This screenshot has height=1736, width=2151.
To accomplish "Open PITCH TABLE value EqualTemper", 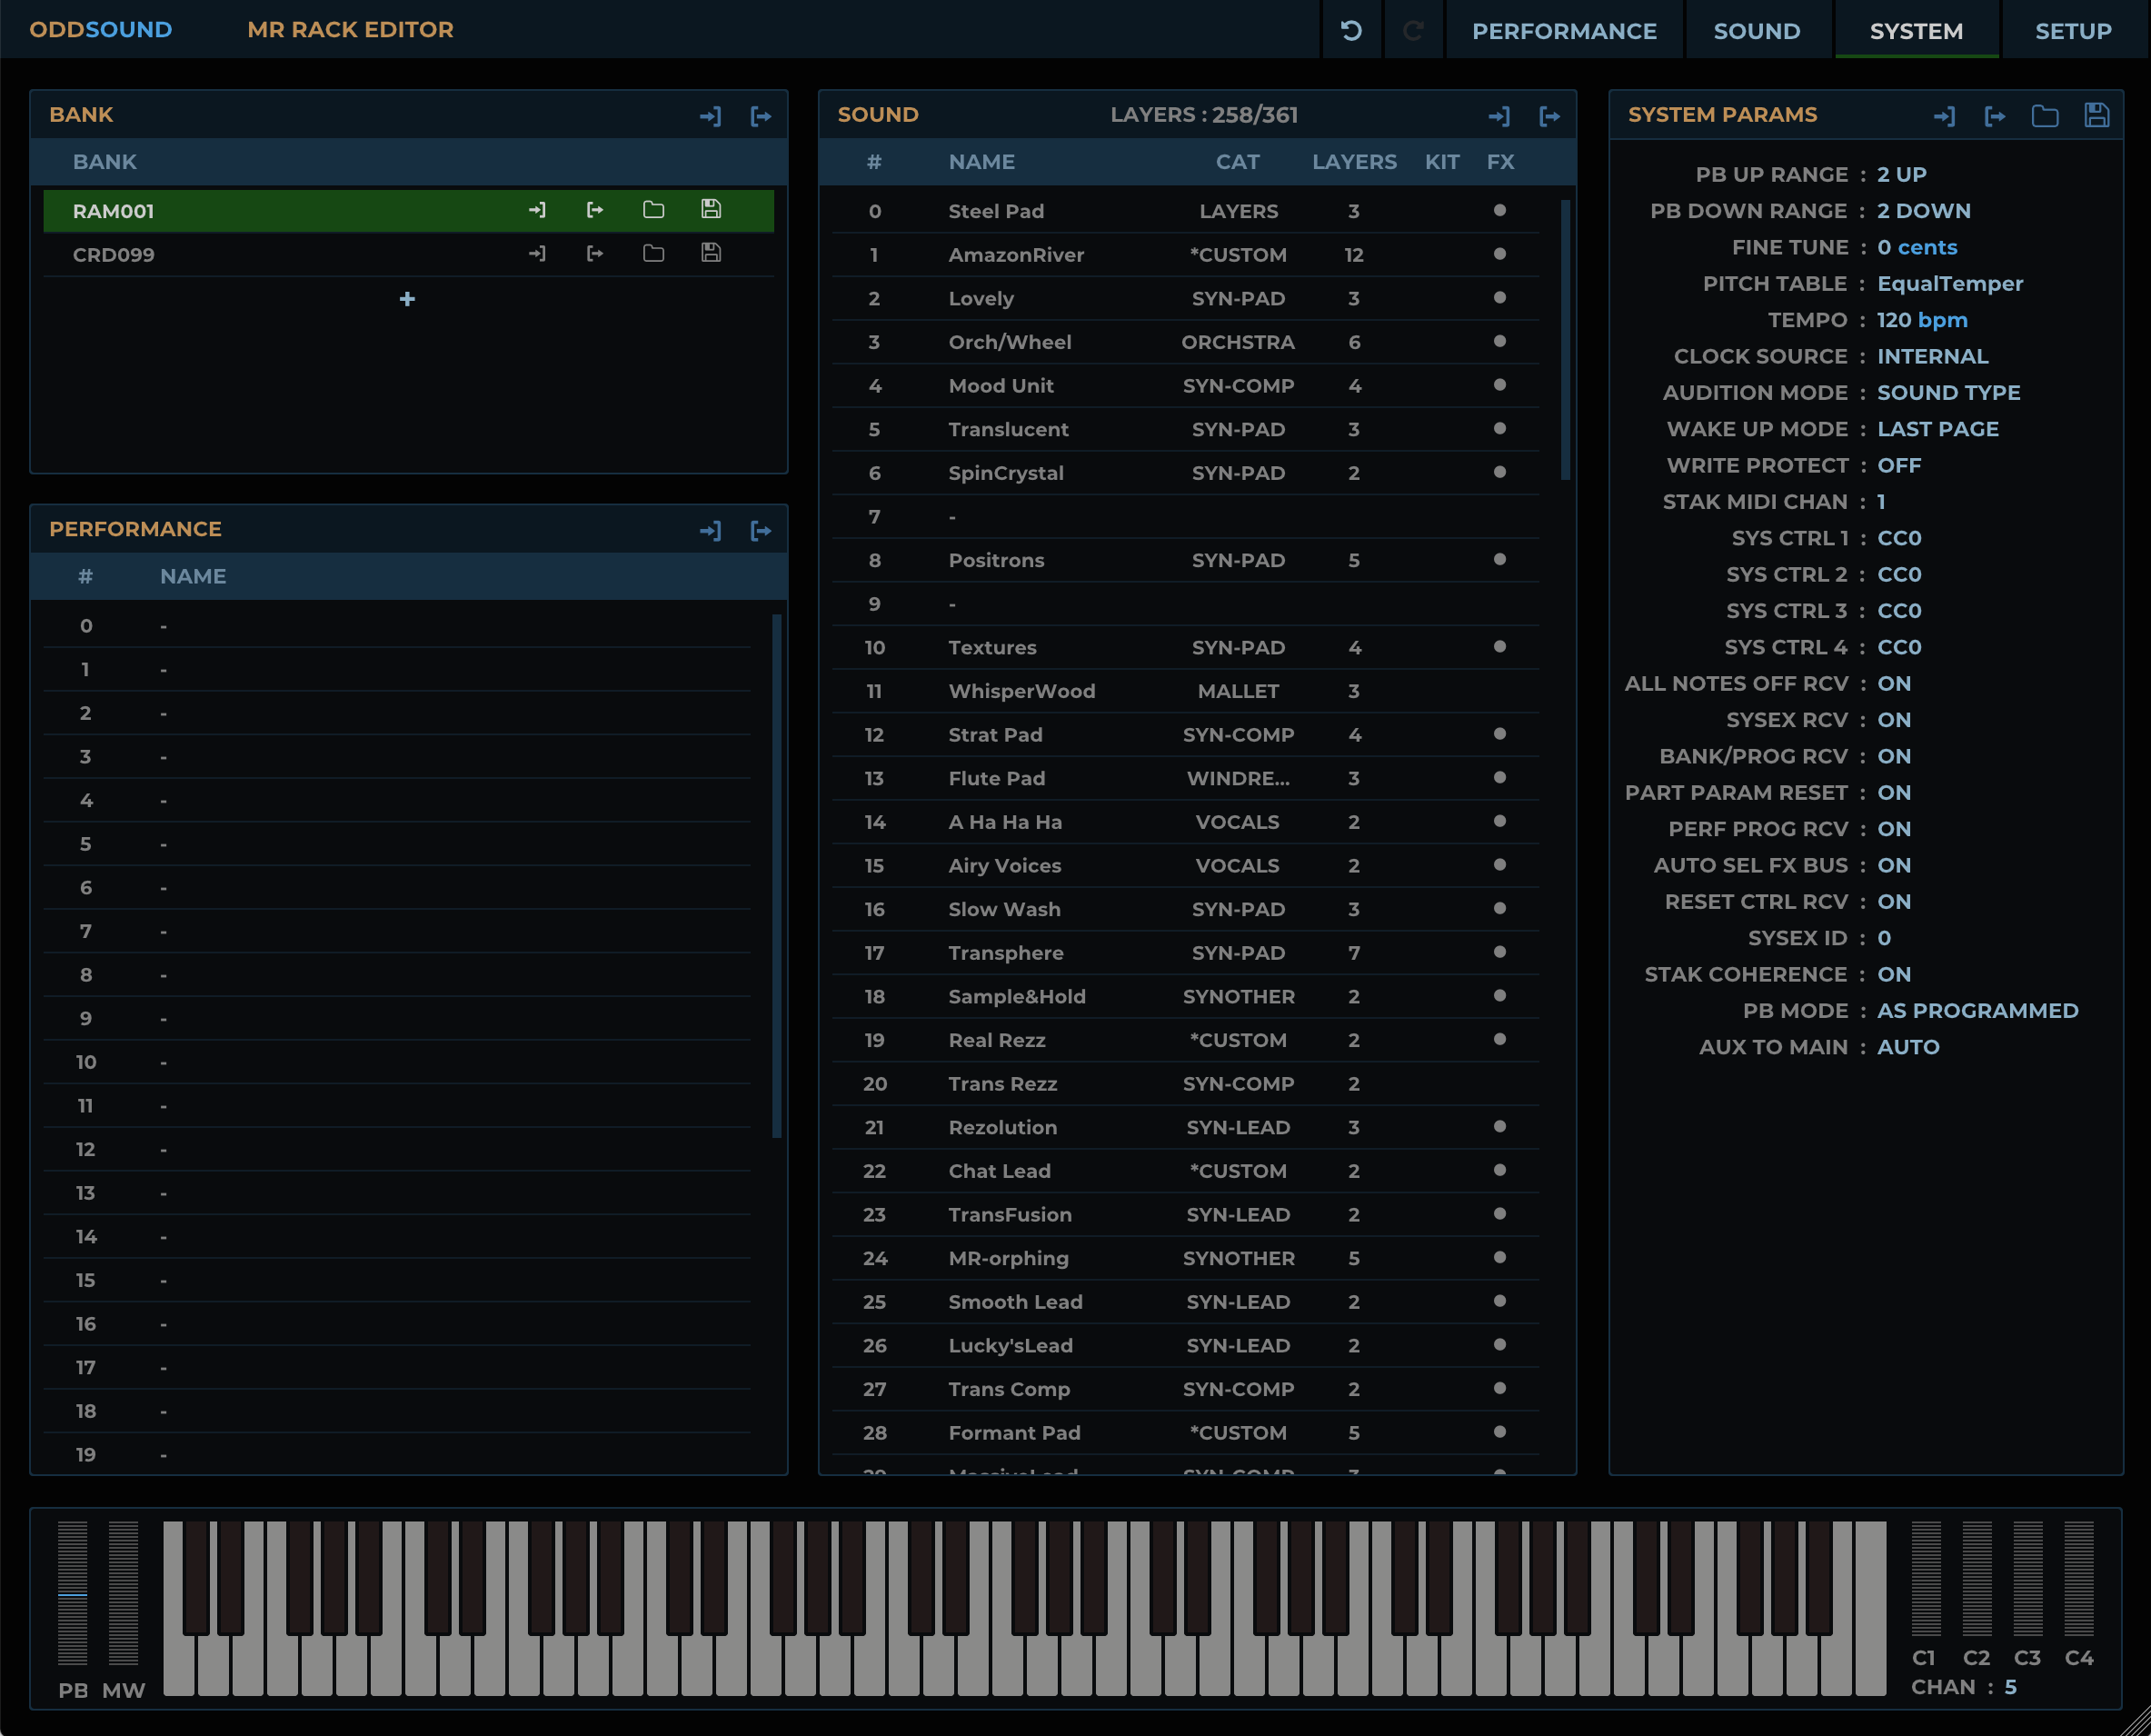I will tap(1950, 283).
